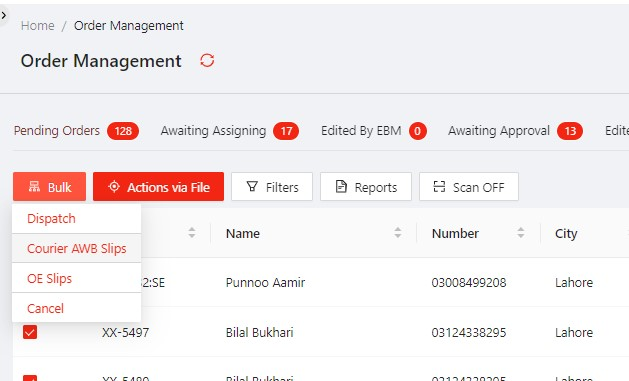The width and height of the screenshot is (629, 381).
Task: Sort by Name column arrows
Action: [398, 233]
